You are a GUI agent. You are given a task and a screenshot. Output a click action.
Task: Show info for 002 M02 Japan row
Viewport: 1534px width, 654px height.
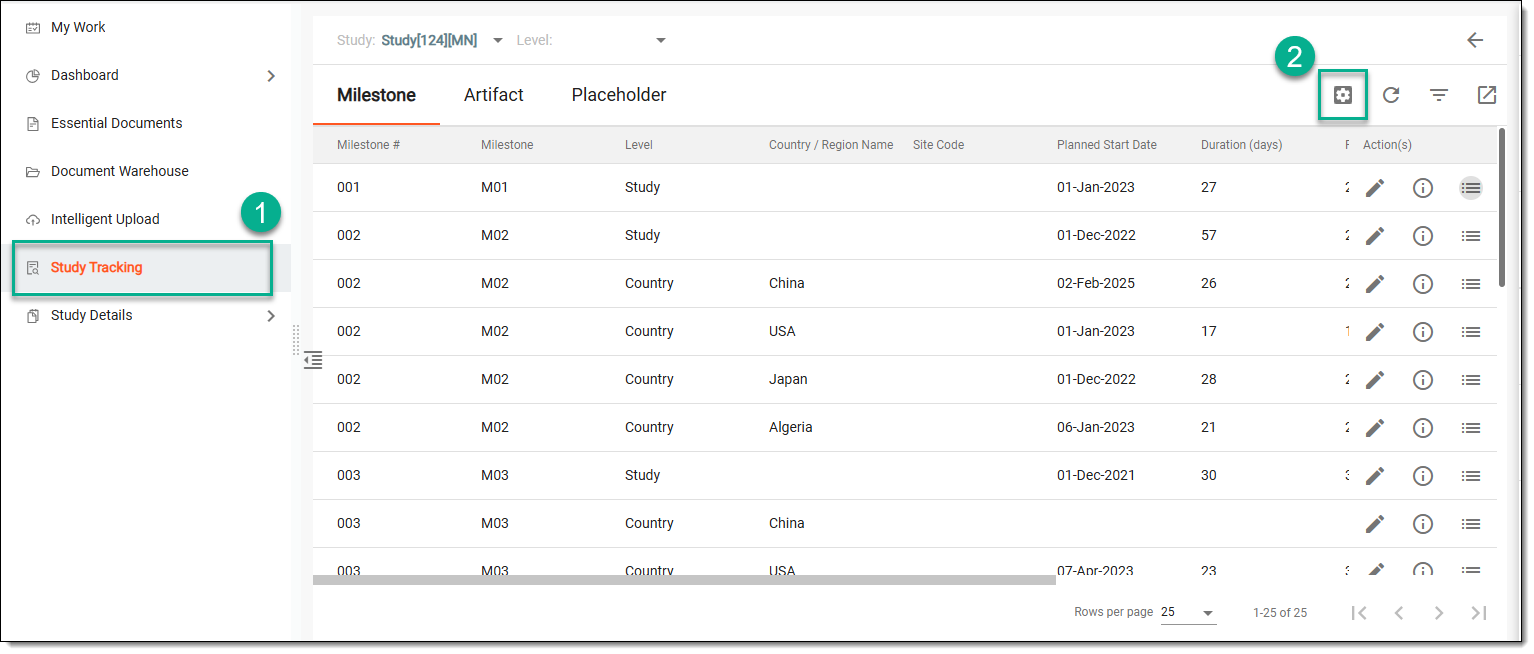[x=1423, y=380]
